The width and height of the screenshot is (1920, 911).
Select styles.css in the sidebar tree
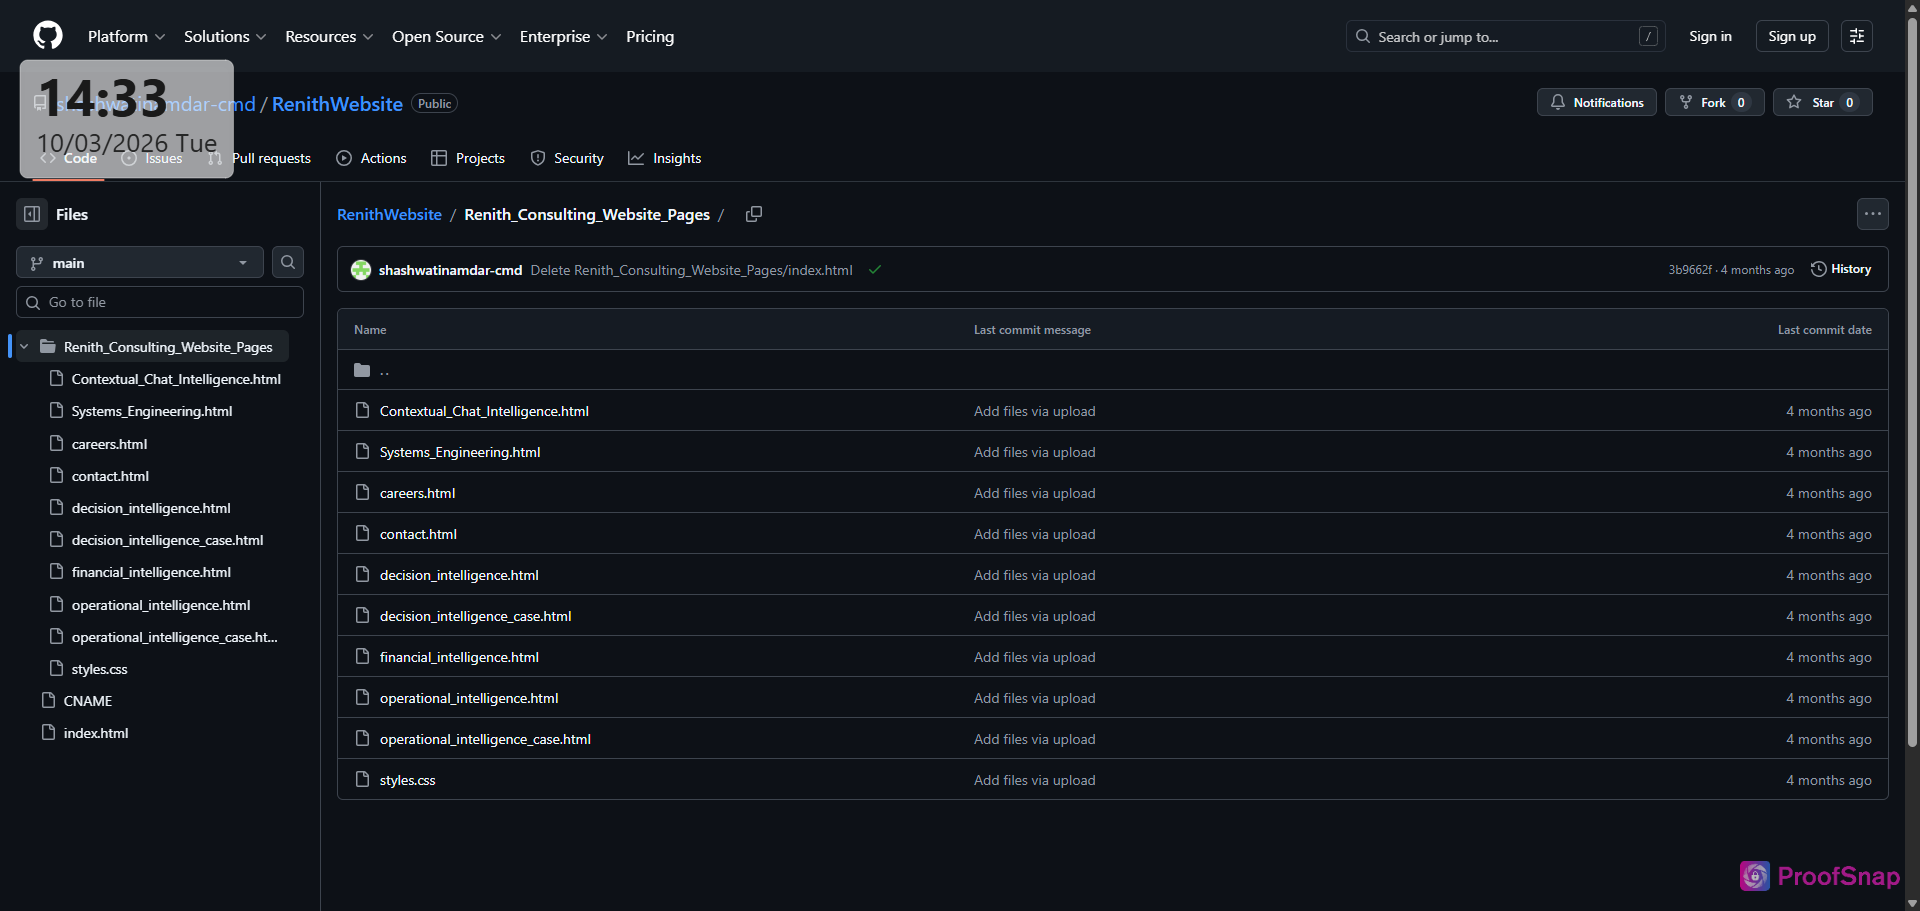99,669
